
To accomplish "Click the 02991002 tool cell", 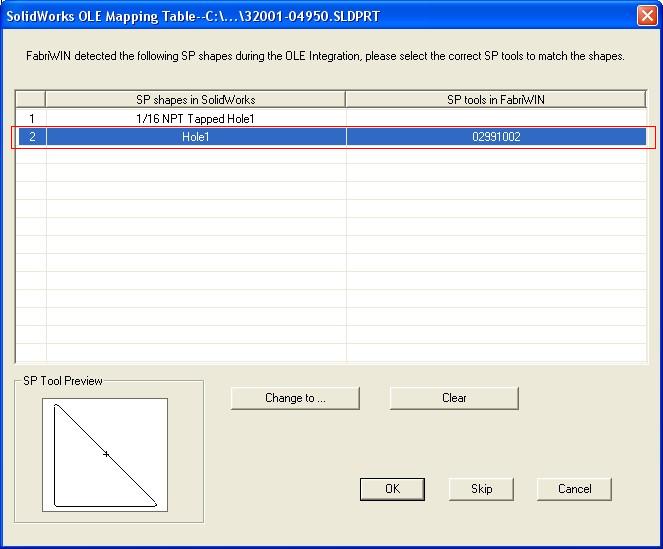I will 496,137.
